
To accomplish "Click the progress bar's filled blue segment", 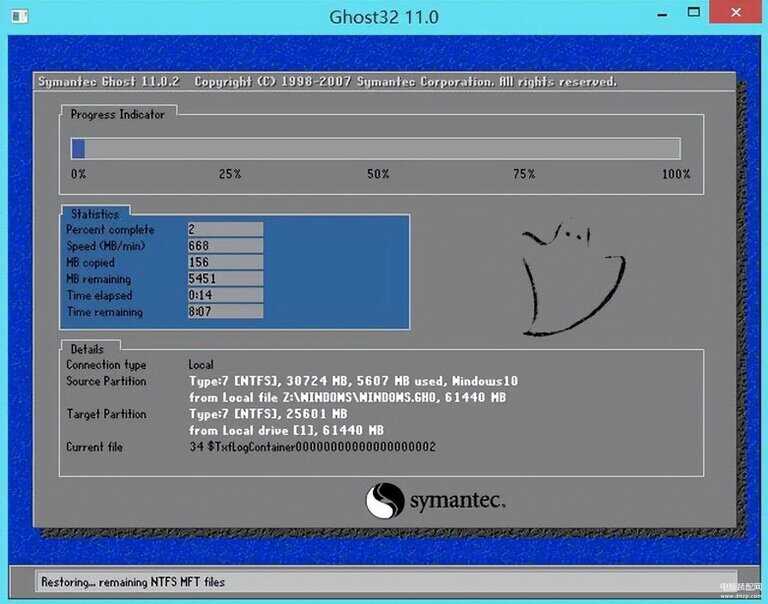I will [x=78, y=149].
